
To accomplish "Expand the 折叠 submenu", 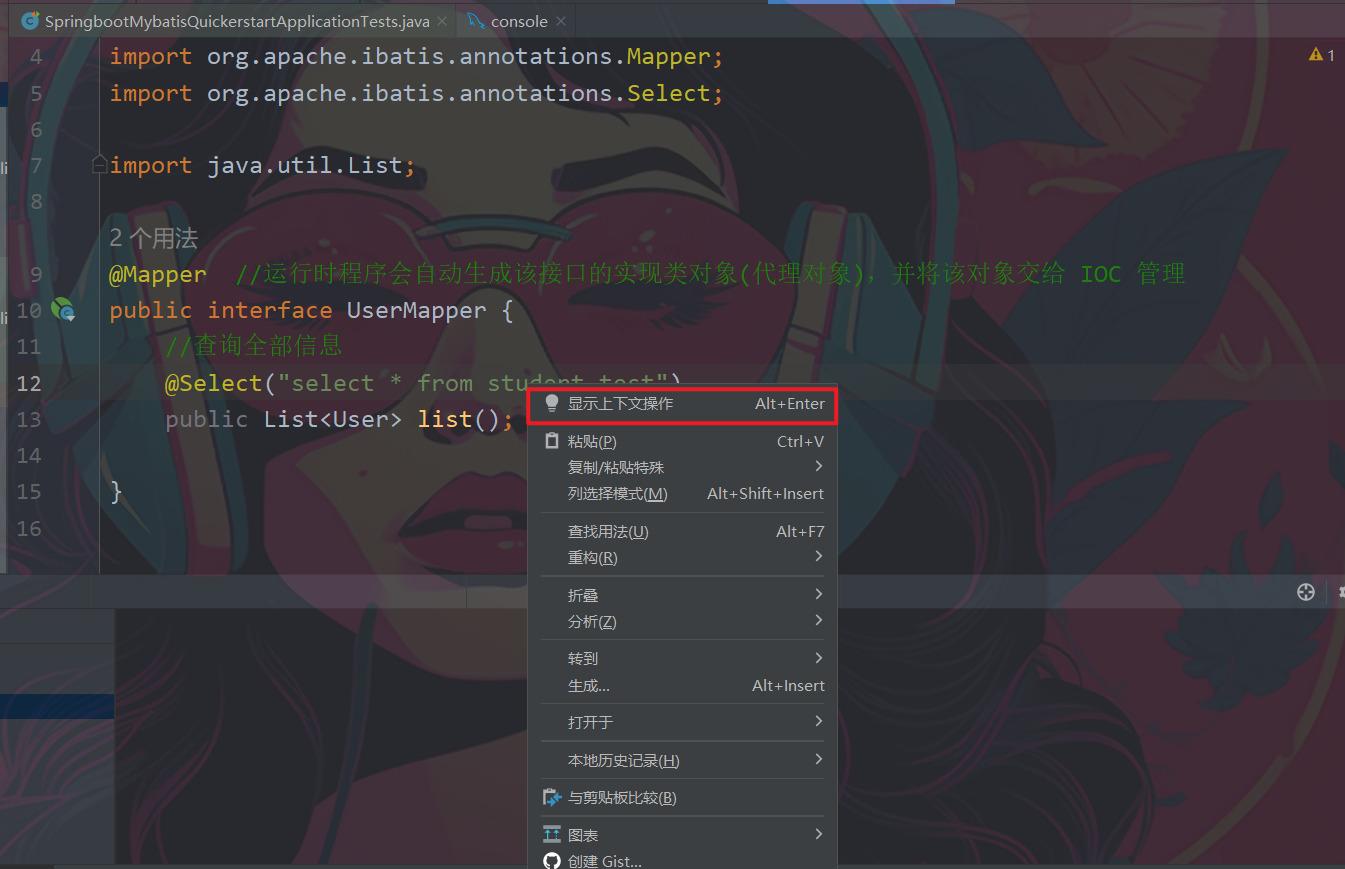I will point(682,595).
